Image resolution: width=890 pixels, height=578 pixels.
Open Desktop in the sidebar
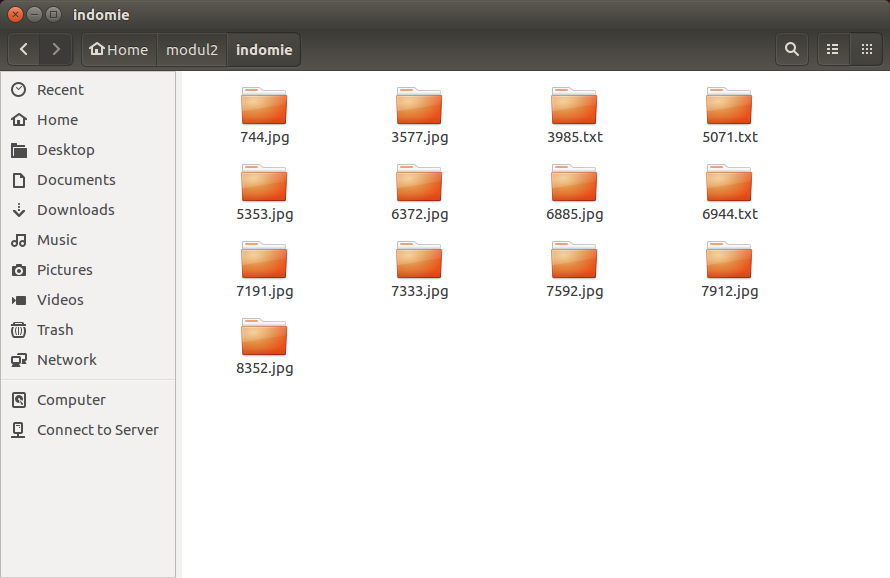tap(88, 150)
